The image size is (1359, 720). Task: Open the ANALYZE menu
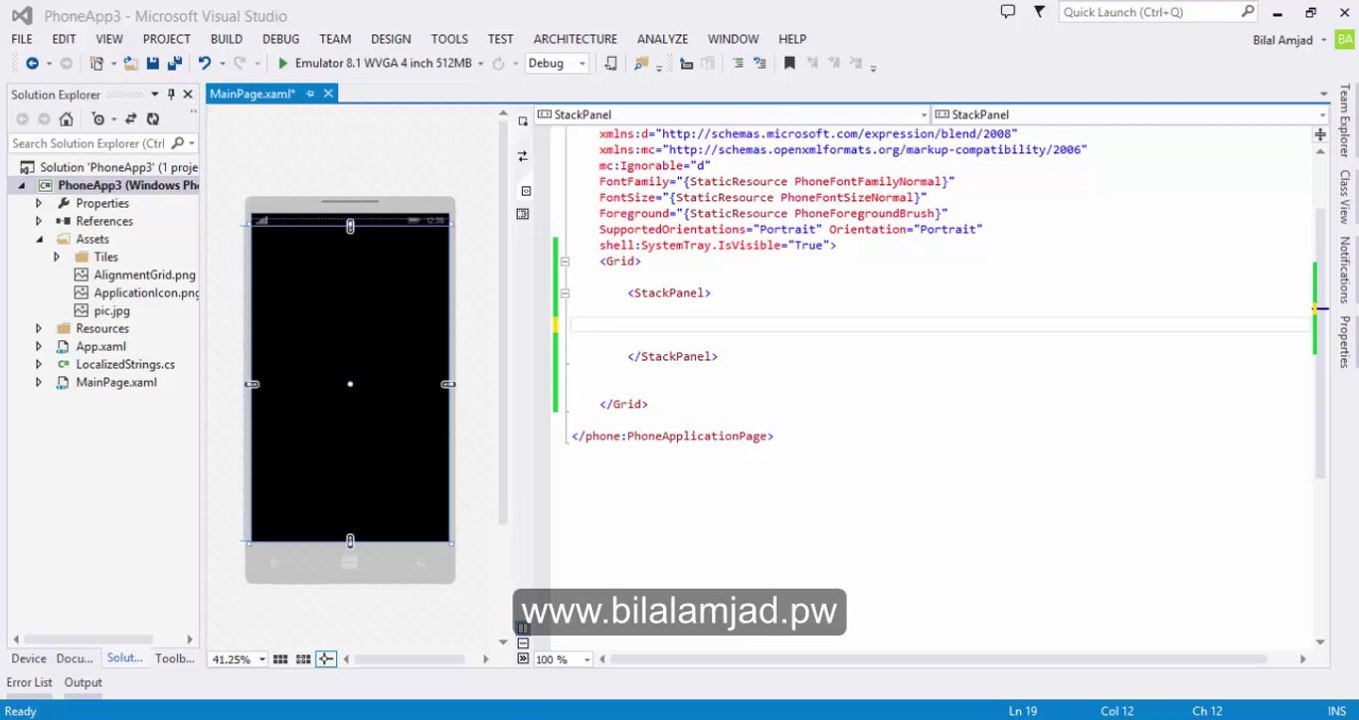click(x=662, y=39)
